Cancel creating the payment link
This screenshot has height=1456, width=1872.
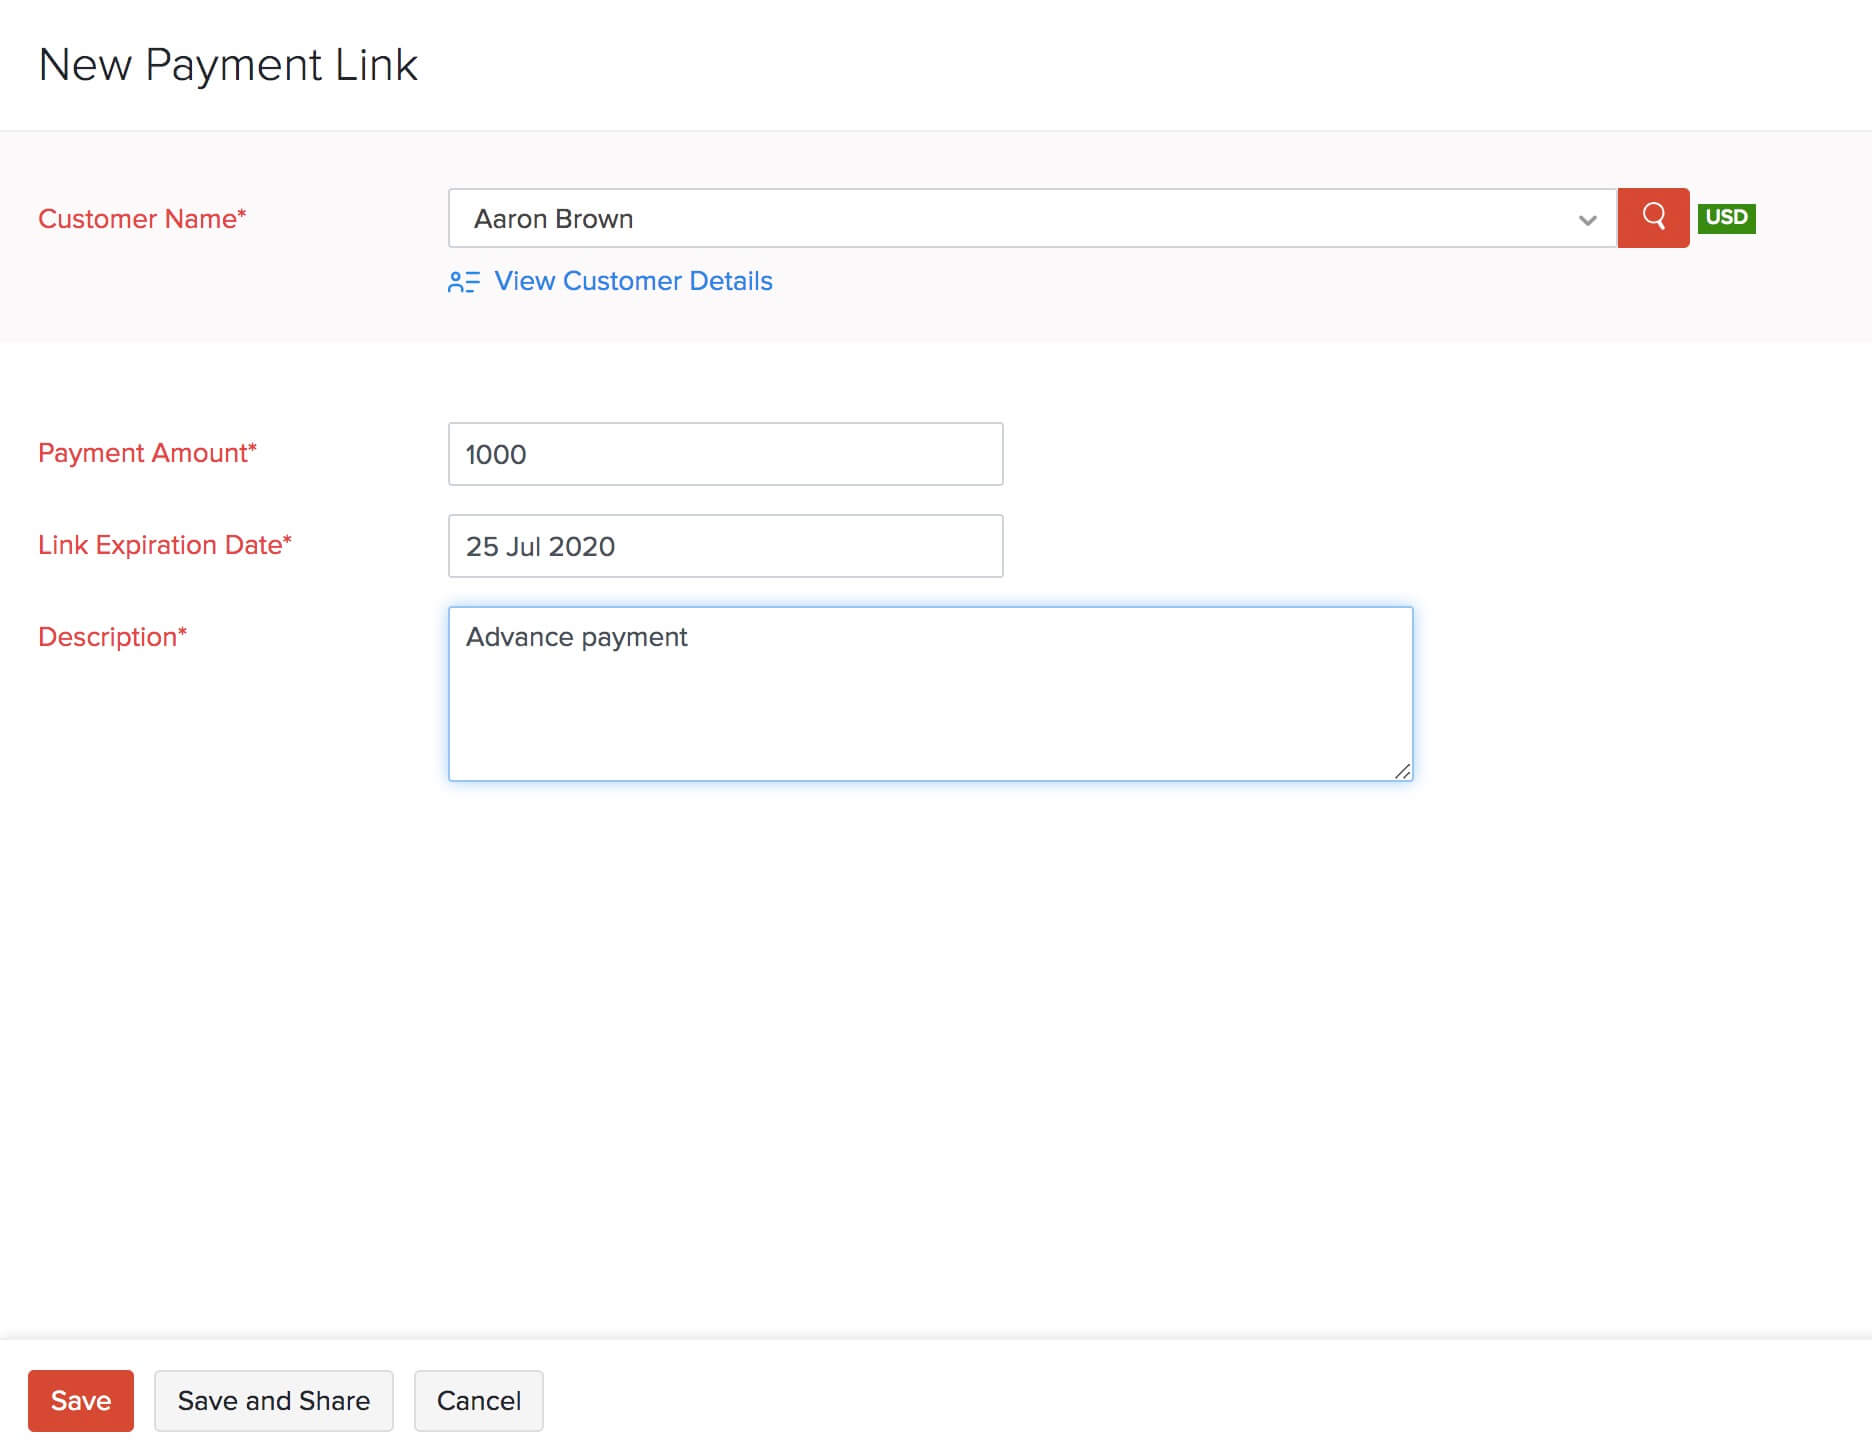(x=479, y=1400)
